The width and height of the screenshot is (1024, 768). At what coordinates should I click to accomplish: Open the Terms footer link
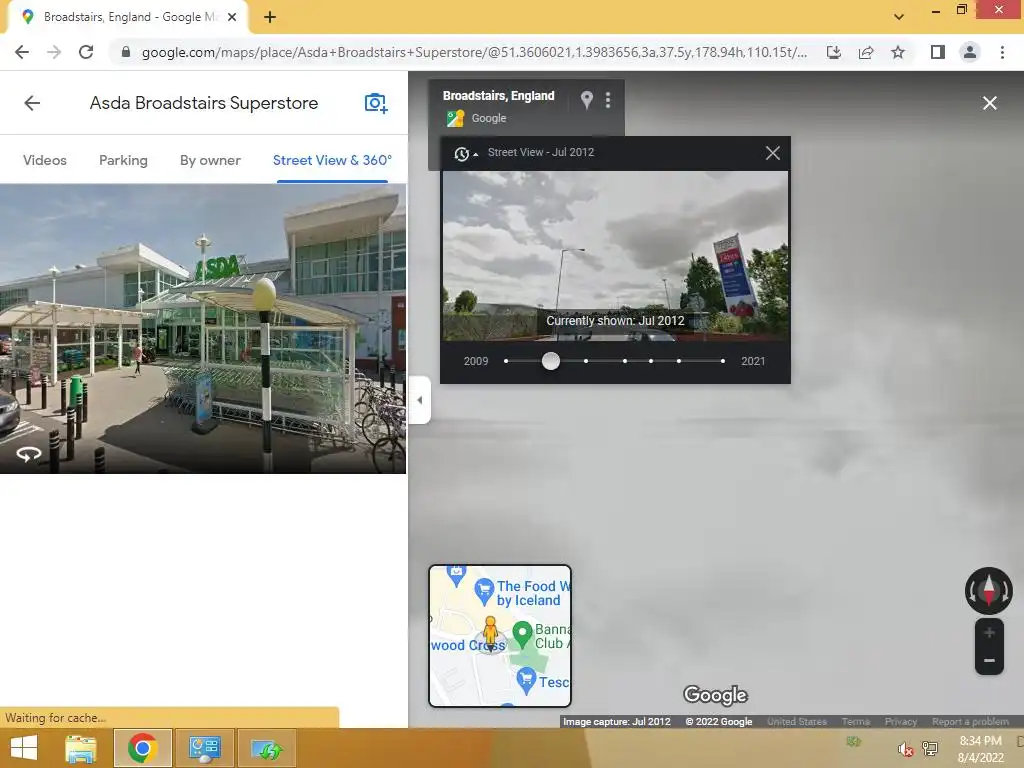tap(856, 722)
